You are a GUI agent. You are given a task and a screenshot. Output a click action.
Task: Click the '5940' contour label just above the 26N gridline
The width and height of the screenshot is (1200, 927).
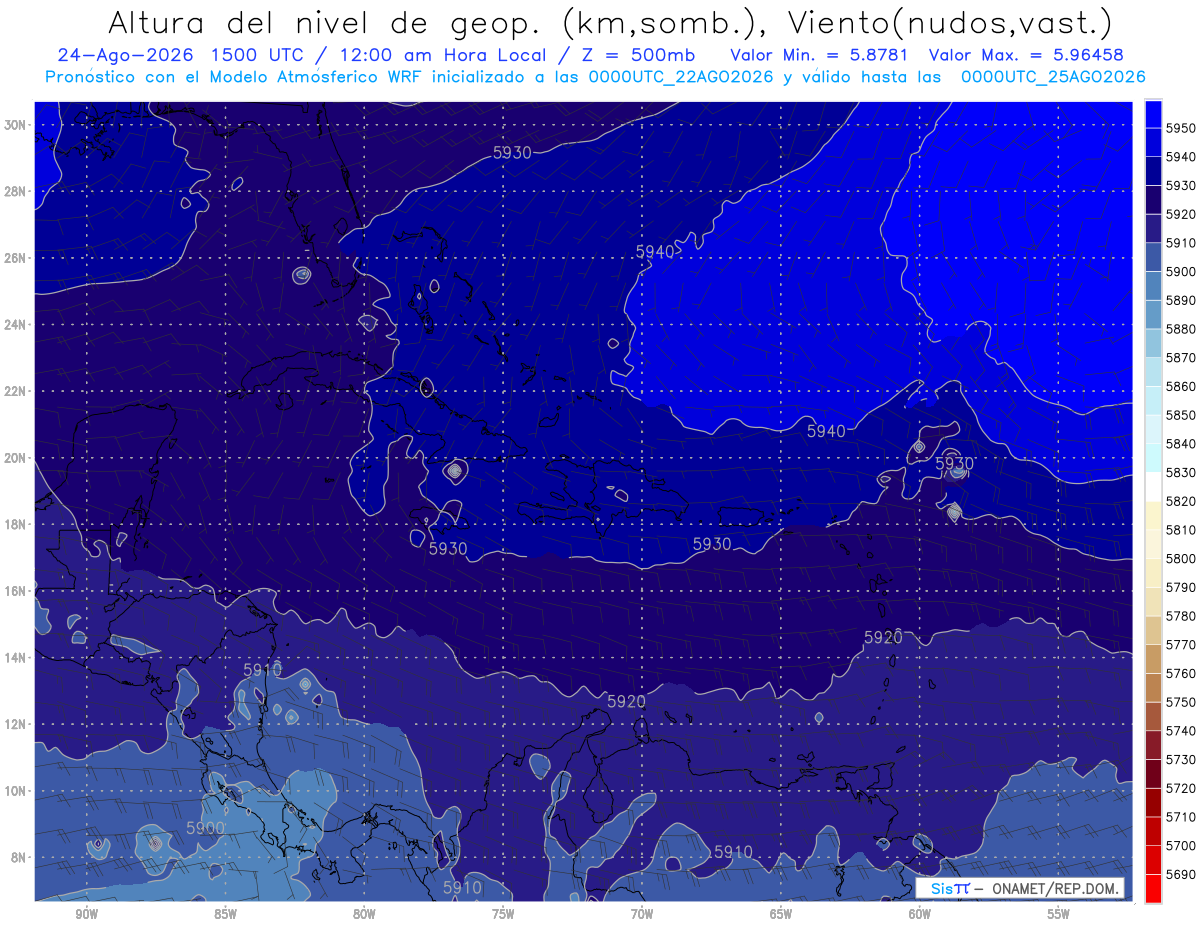pos(655,251)
